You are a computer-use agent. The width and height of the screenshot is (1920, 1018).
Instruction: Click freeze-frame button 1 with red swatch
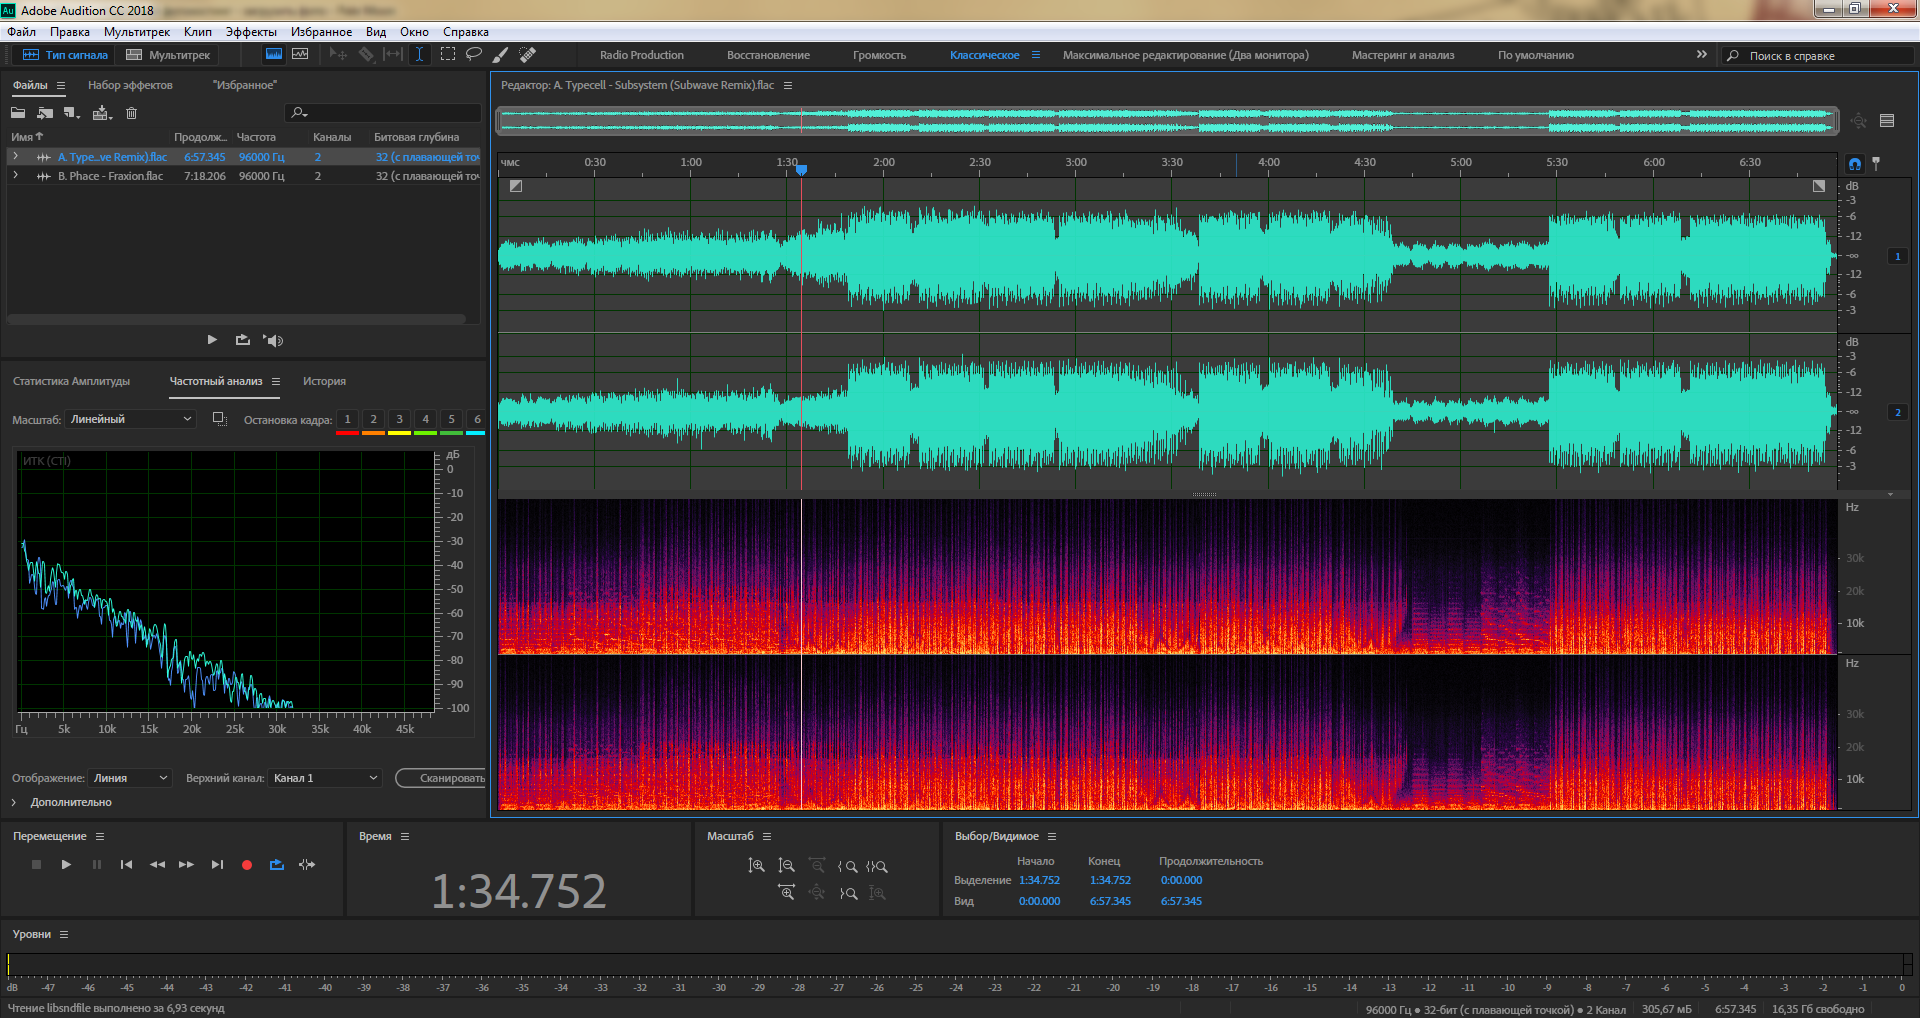(347, 420)
